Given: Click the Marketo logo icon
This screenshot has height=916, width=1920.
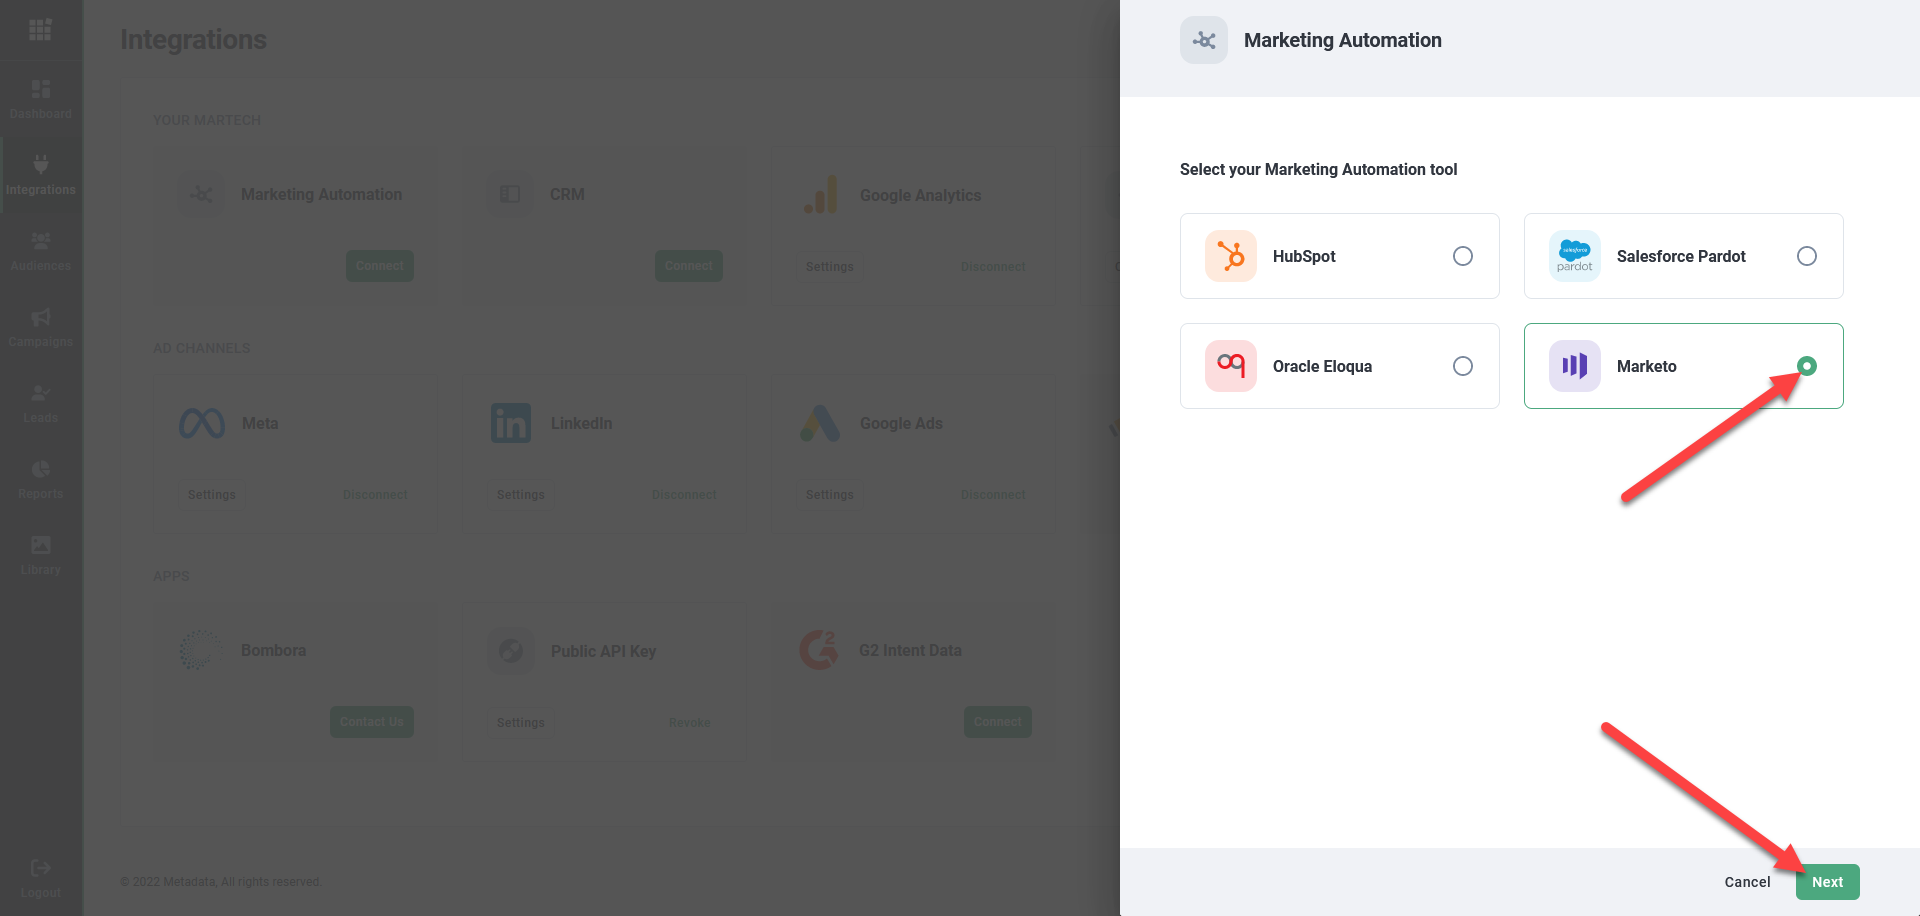Looking at the screenshot, I should [1574, 366].
